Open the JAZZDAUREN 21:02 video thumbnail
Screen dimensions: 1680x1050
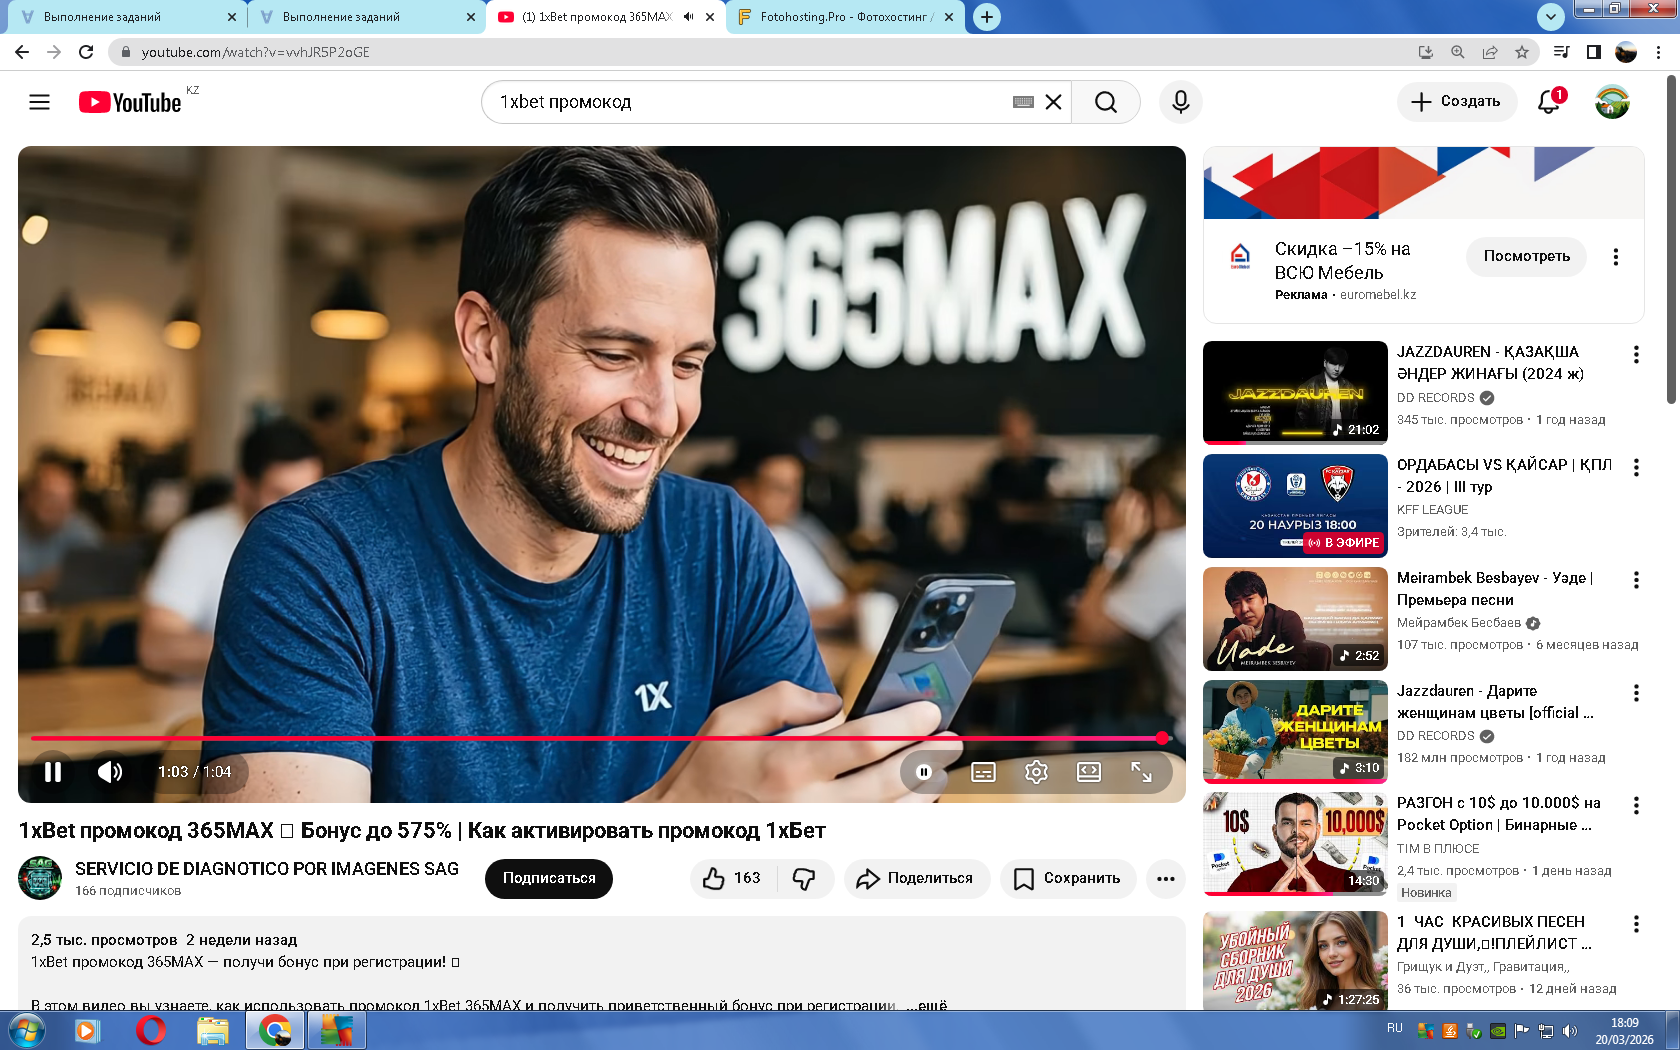pos(1295,392)
